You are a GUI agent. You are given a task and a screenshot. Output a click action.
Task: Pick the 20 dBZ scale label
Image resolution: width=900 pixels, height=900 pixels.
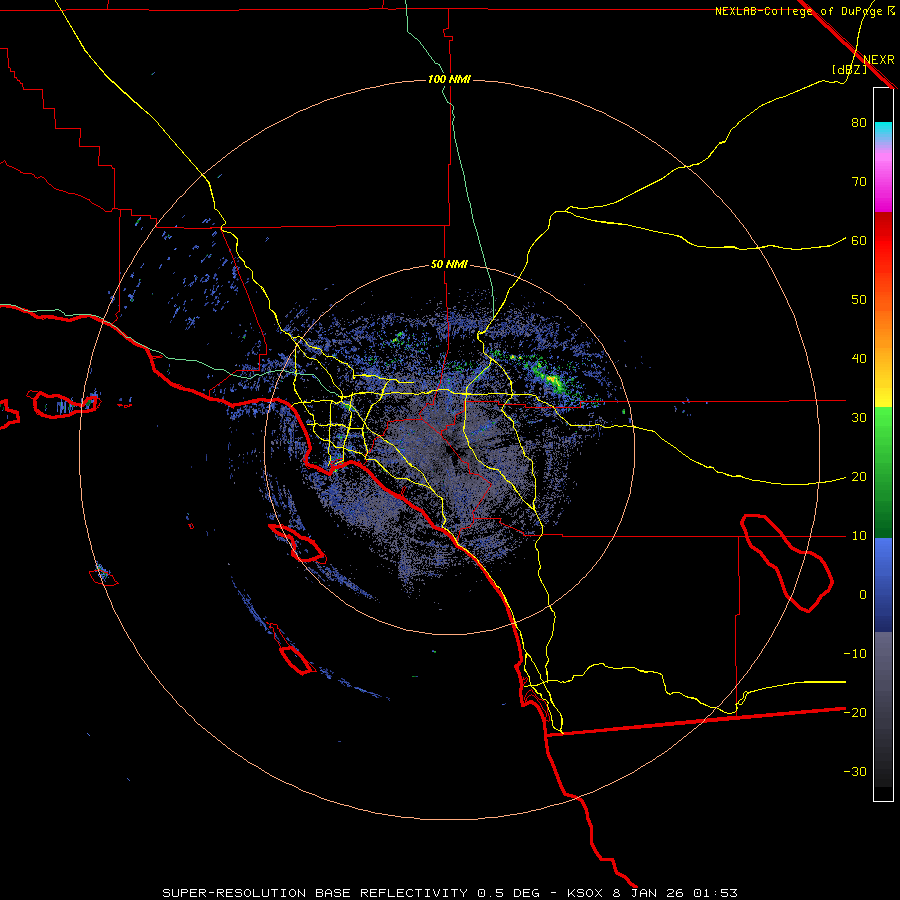pos(859,477)
